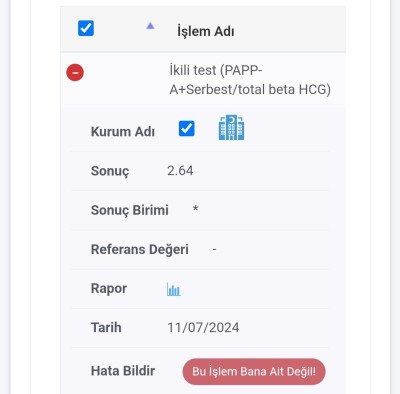
Task: Uncheck the Kurum Adı checkbox
Action: (187, 129)
